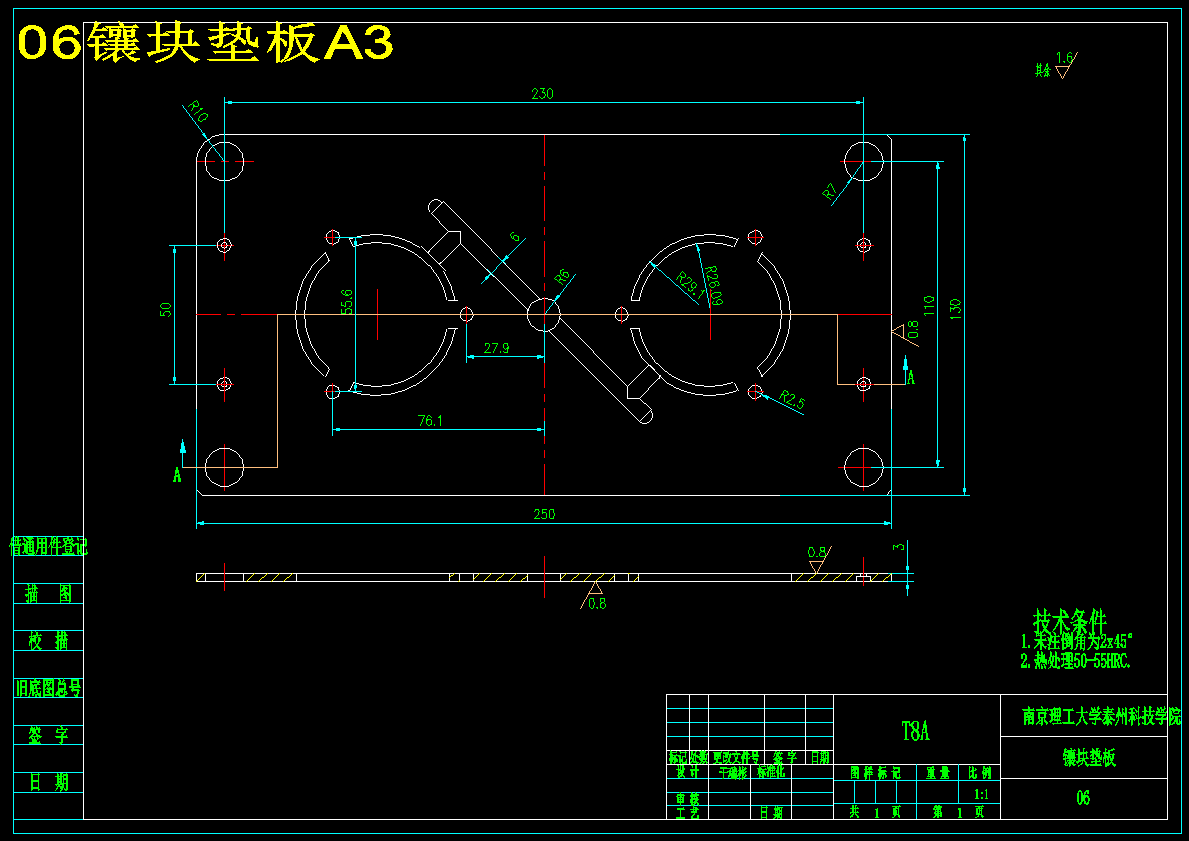Select the 230 dimension text
This screenshot has width=1189, height=841.
[x=542, y=93]
